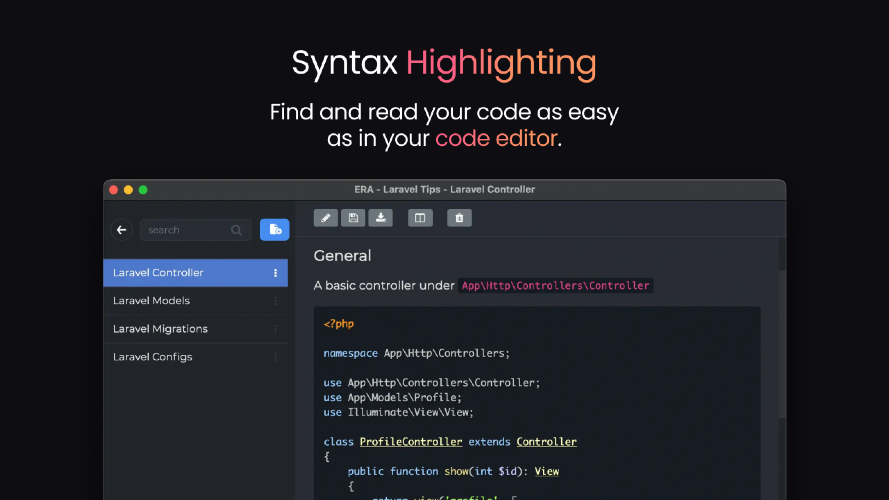Go back with the arrow button

point(121,230)
